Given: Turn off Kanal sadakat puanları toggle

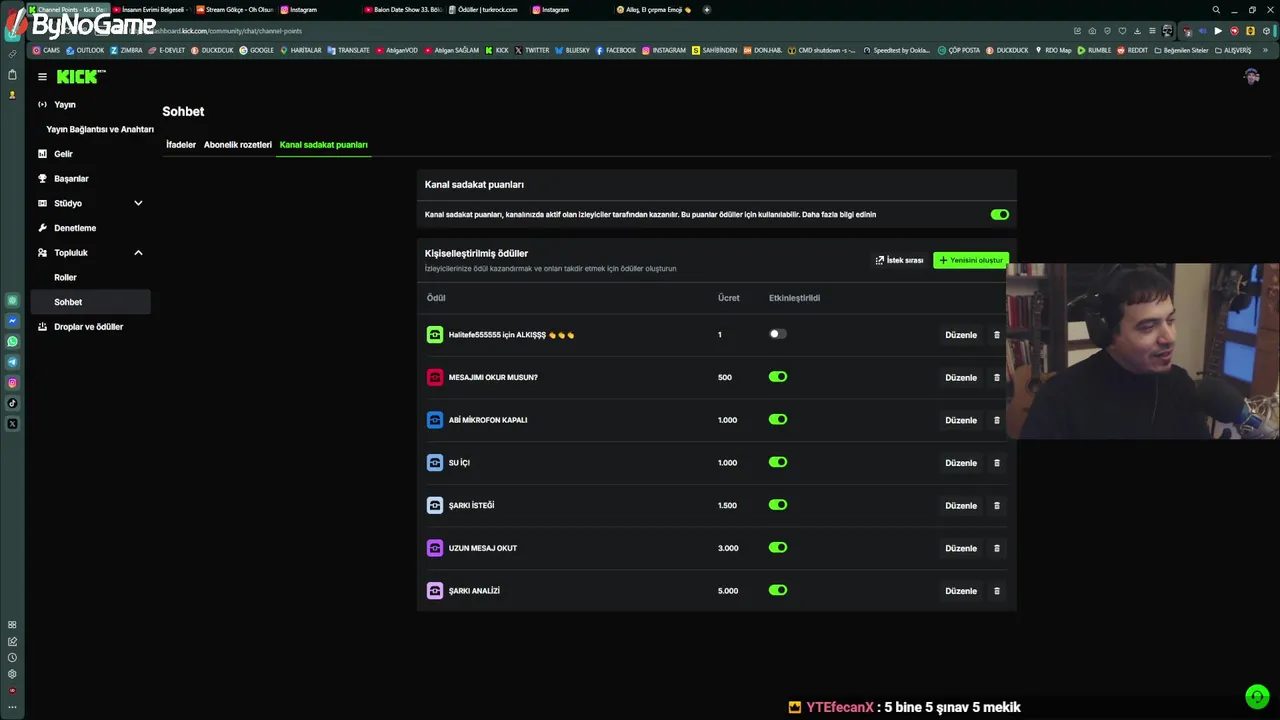Looking at the screenshot, I should pos(999,214).
